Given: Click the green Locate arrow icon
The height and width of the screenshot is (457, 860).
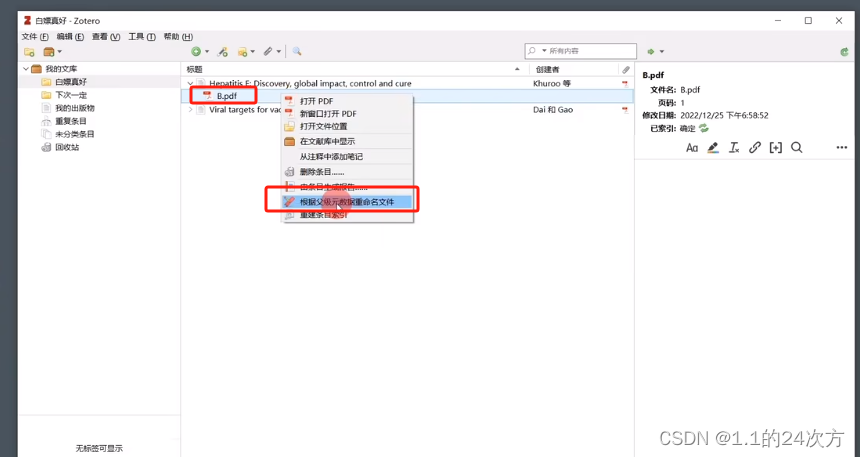Looking at the screenshot, I should pos(650,52).
